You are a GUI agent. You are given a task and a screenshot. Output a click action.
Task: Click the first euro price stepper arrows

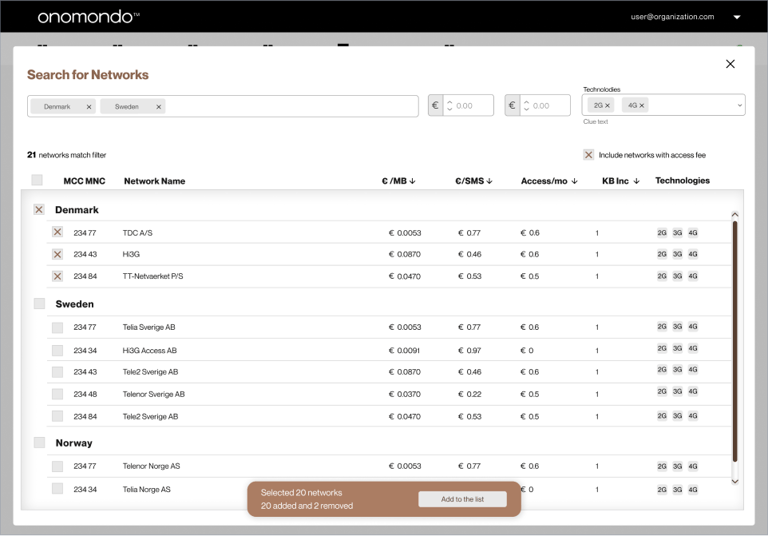point(450,105)
